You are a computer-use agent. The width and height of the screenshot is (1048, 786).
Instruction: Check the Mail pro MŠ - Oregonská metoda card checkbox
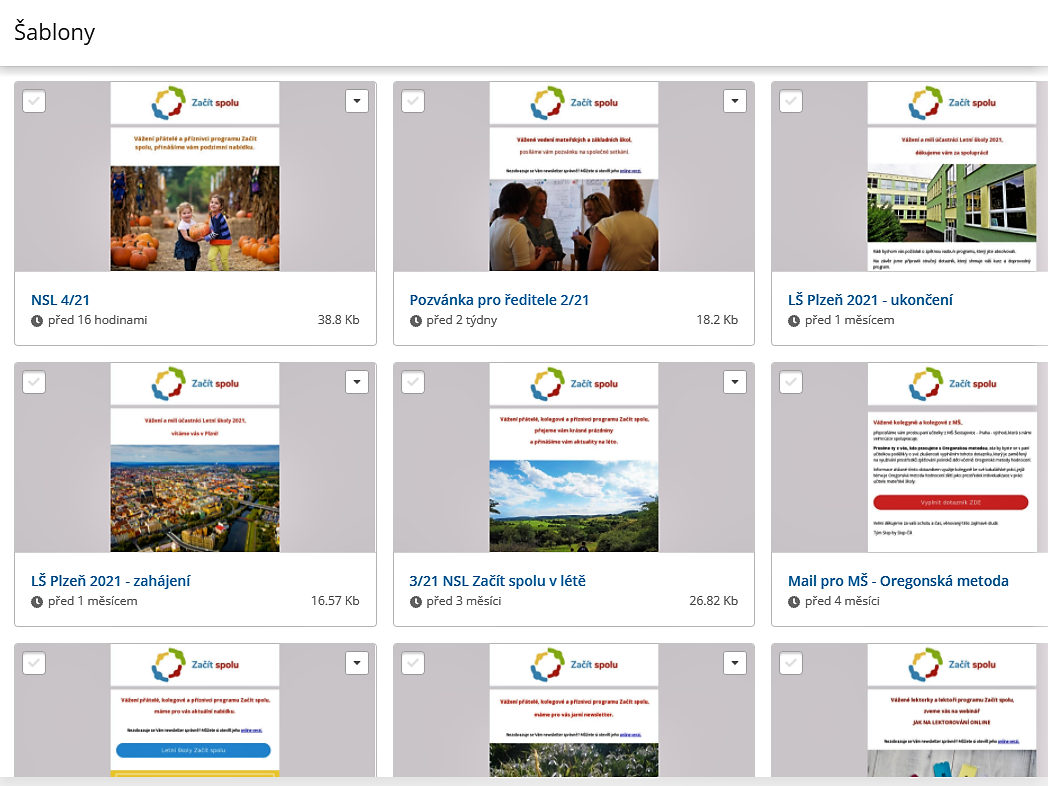[791, 382]
